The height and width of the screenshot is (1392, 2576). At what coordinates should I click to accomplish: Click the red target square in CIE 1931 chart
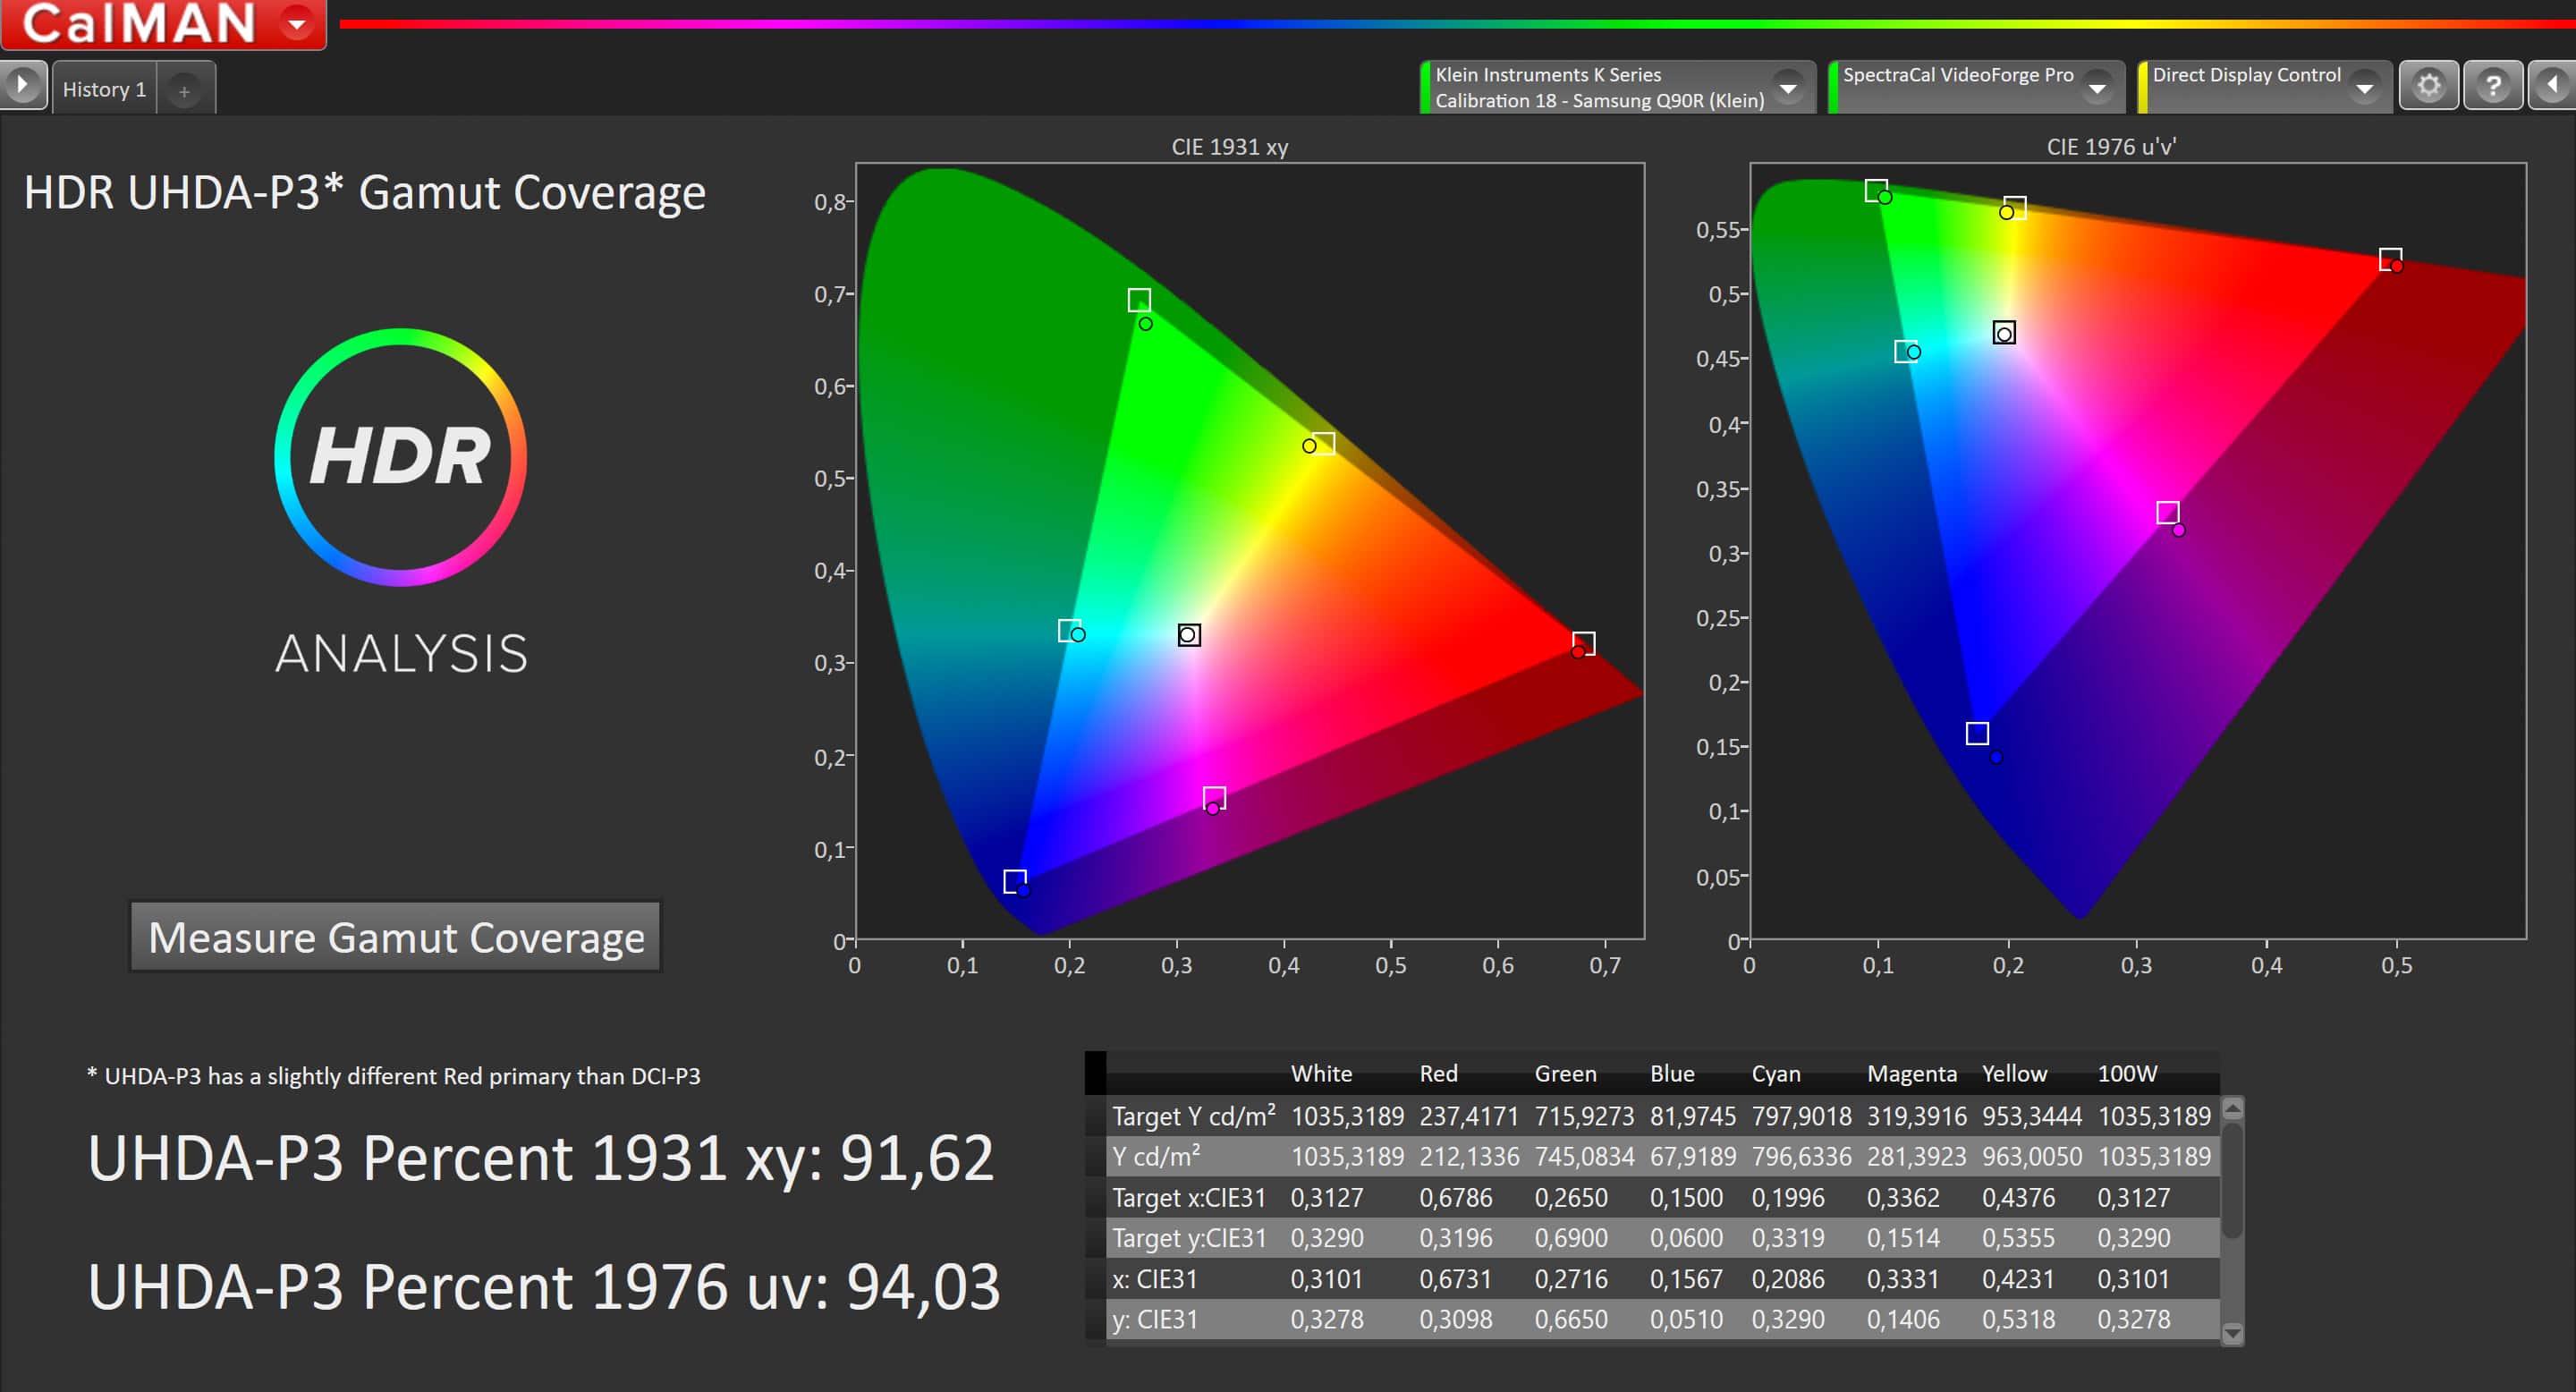1583,642
